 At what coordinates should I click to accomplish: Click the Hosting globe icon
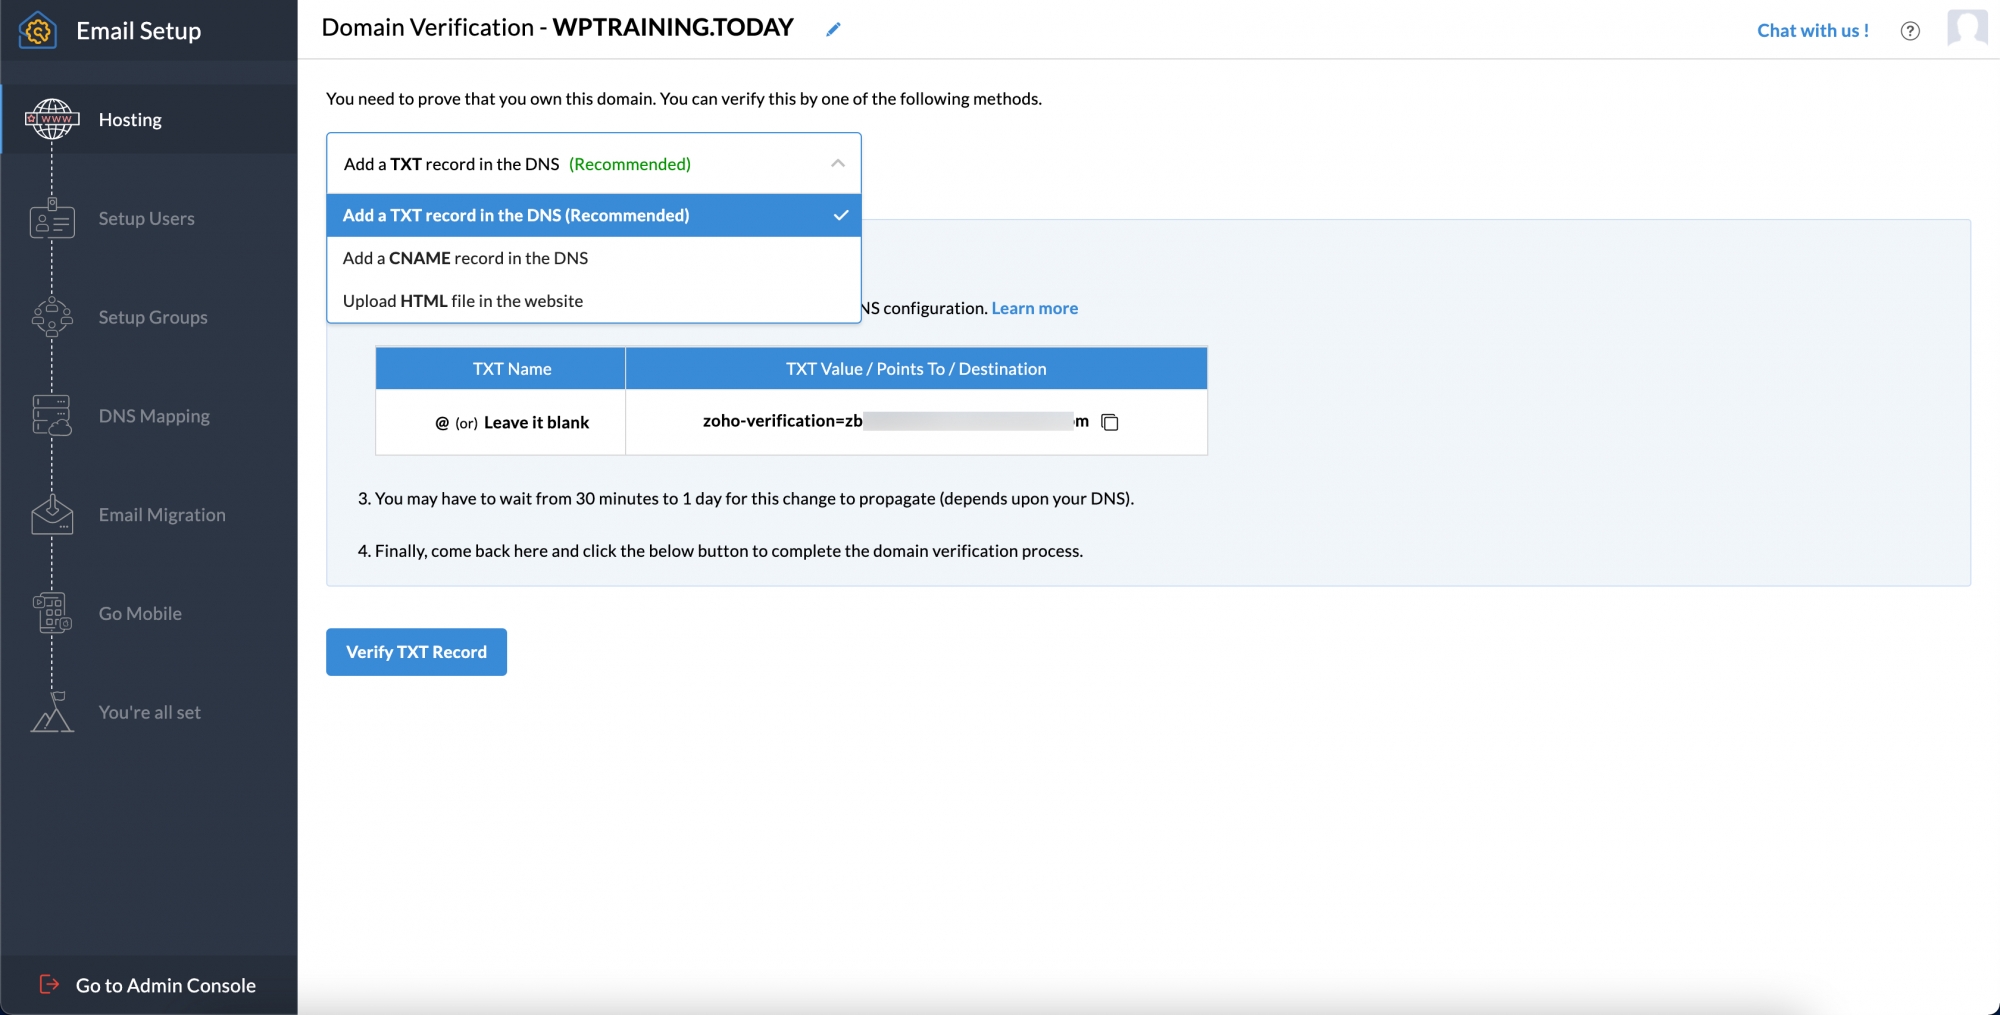pyautogui.click(x=52, y=119)
